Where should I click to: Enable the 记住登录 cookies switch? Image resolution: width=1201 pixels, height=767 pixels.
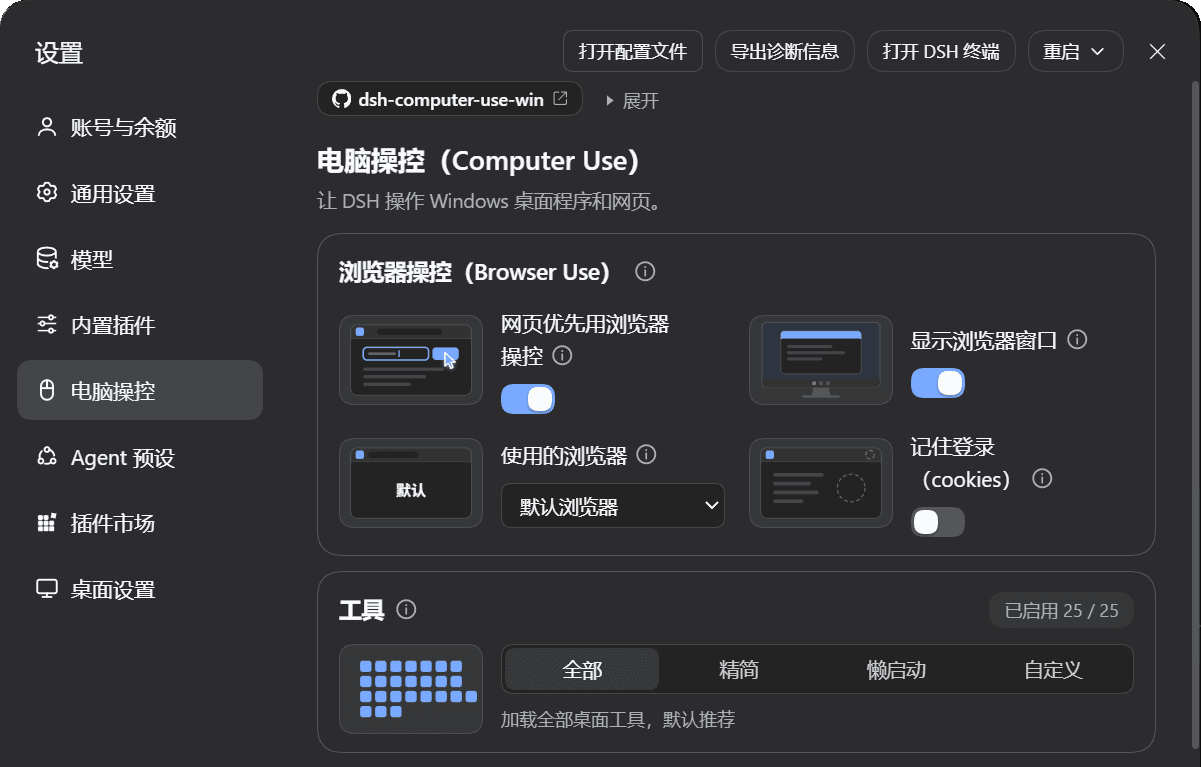(938, 522)
